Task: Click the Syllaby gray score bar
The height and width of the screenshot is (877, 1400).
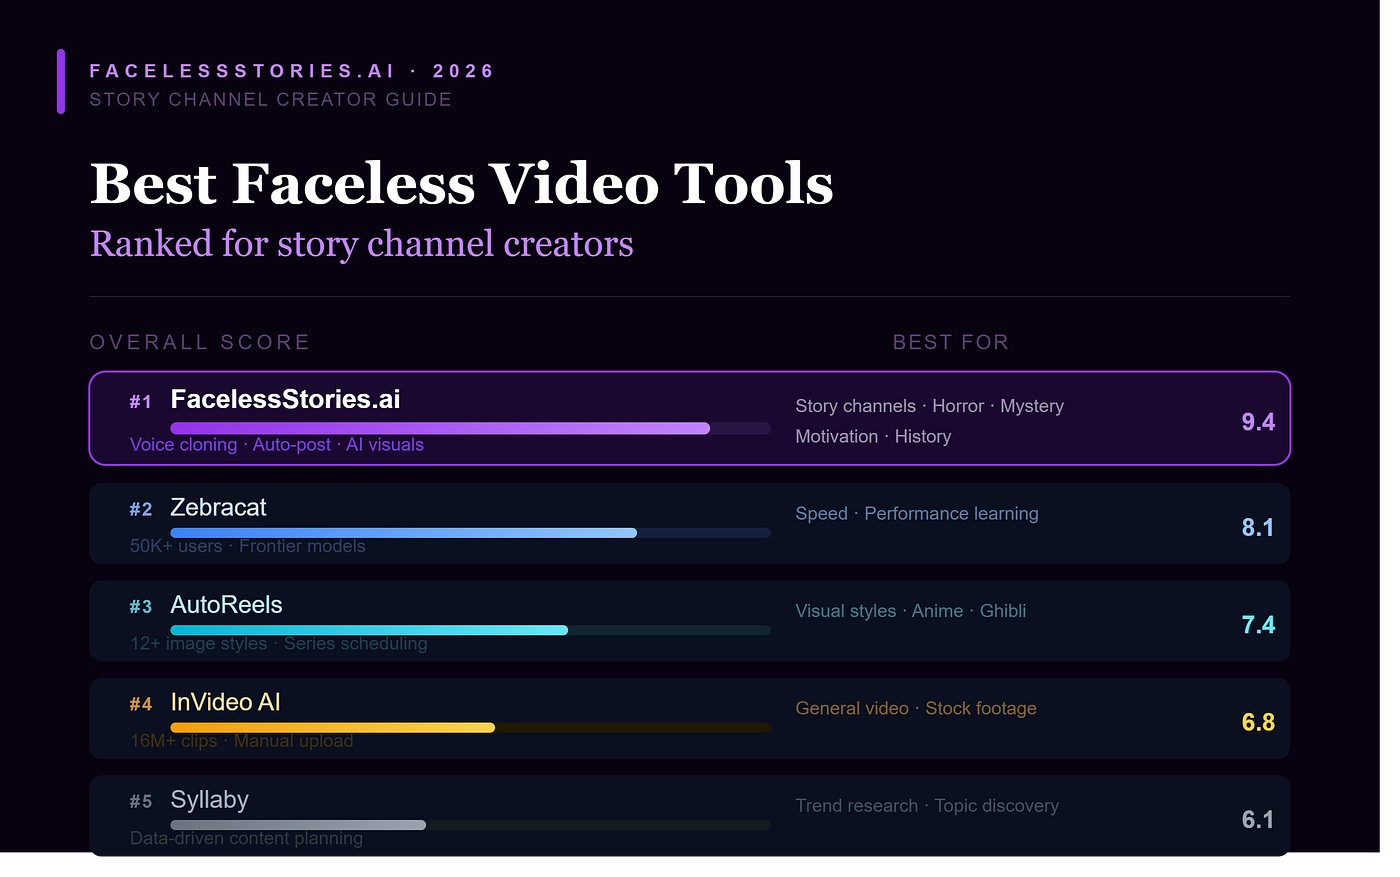Action: (x=298, y=825)
